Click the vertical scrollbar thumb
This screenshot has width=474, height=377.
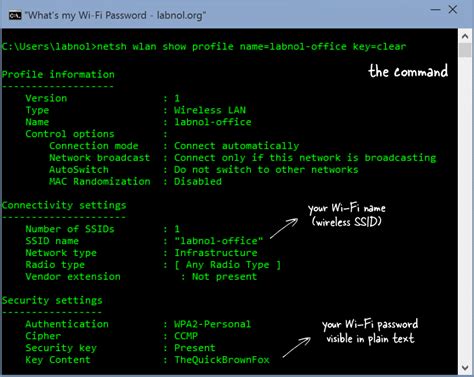[465, 50]
